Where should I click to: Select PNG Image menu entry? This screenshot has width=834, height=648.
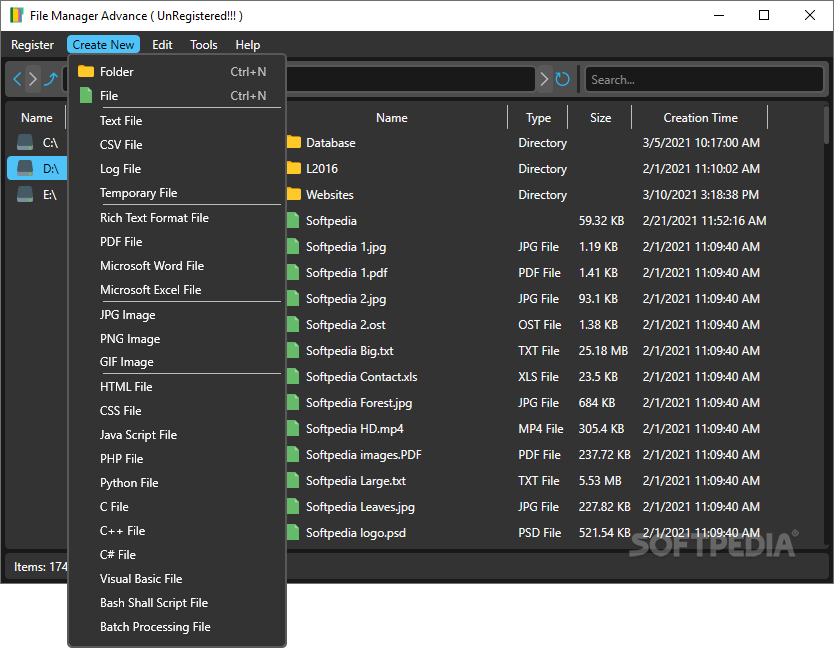click(177, 338)
